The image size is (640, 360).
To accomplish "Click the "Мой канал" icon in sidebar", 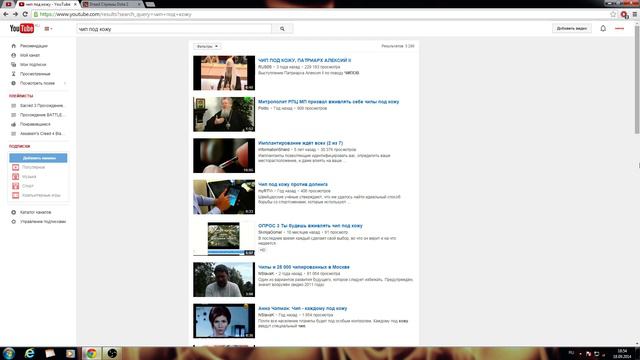I will point(13,55).
